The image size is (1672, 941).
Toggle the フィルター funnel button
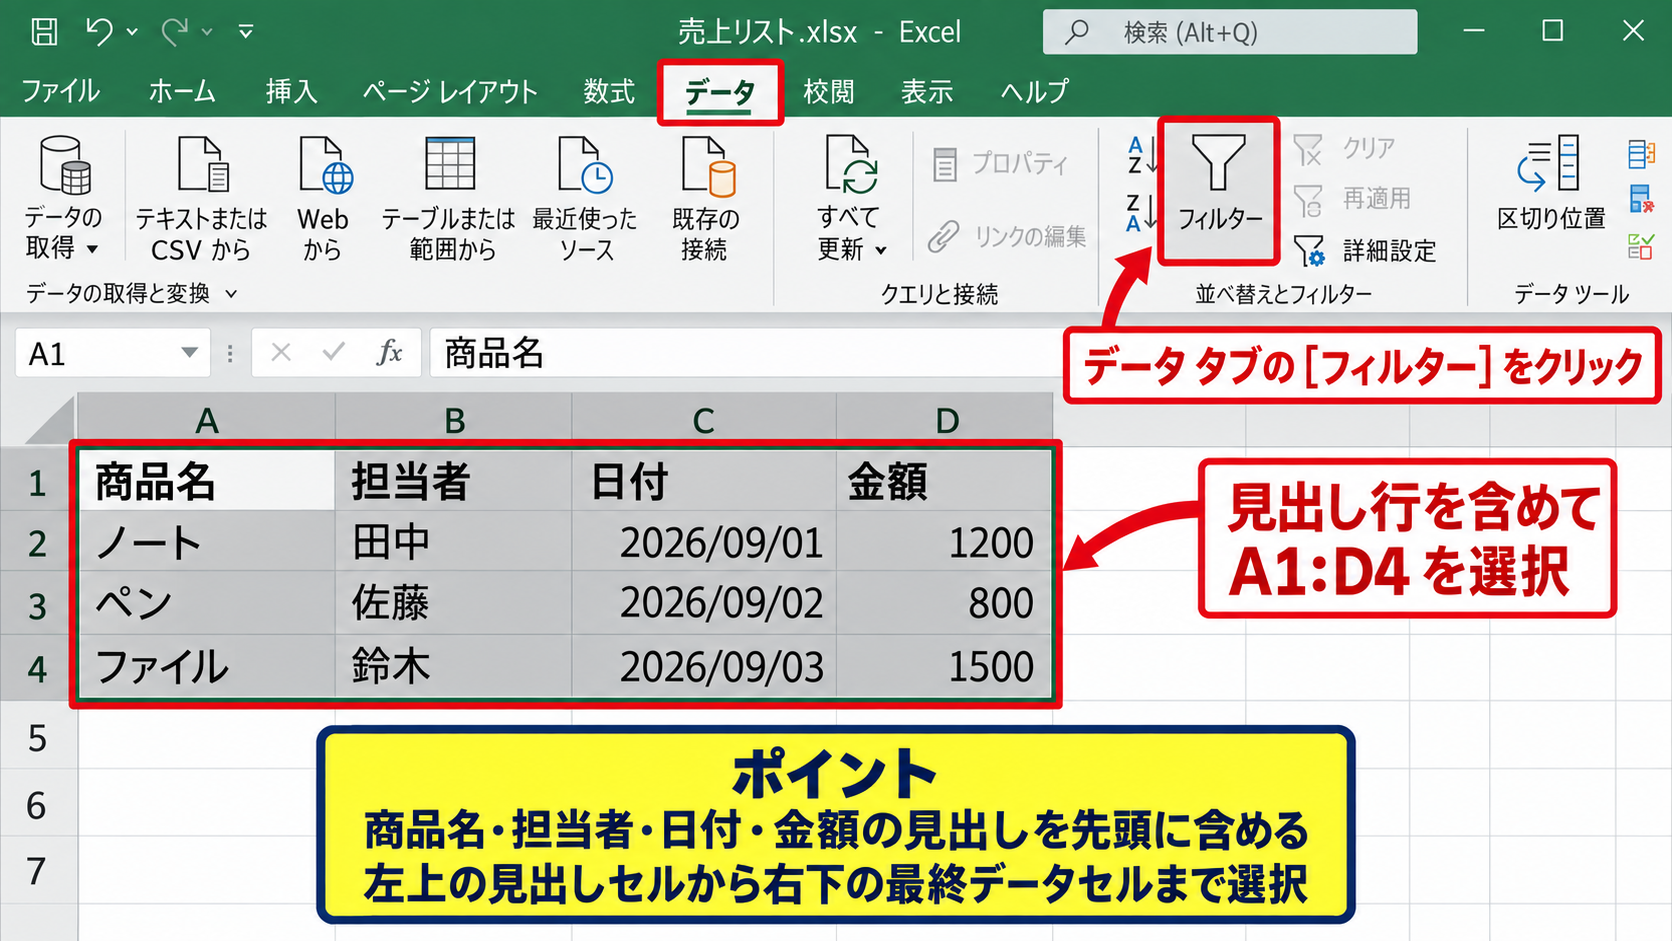point(1219,190)
